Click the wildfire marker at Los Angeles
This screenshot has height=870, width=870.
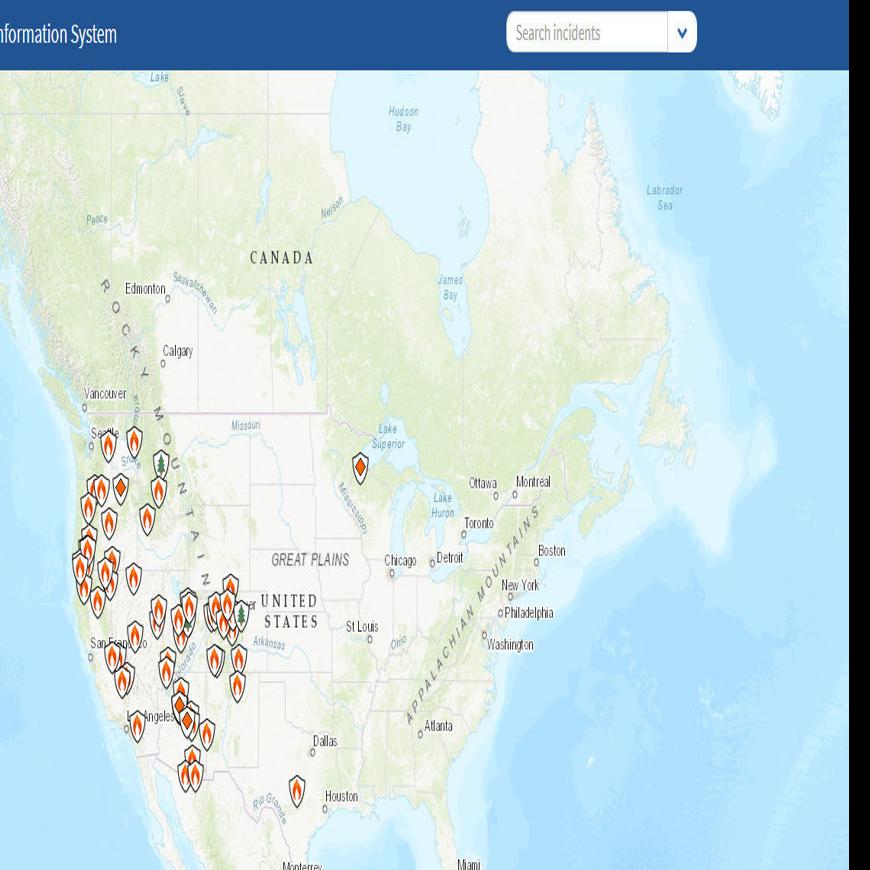point(137,725)
